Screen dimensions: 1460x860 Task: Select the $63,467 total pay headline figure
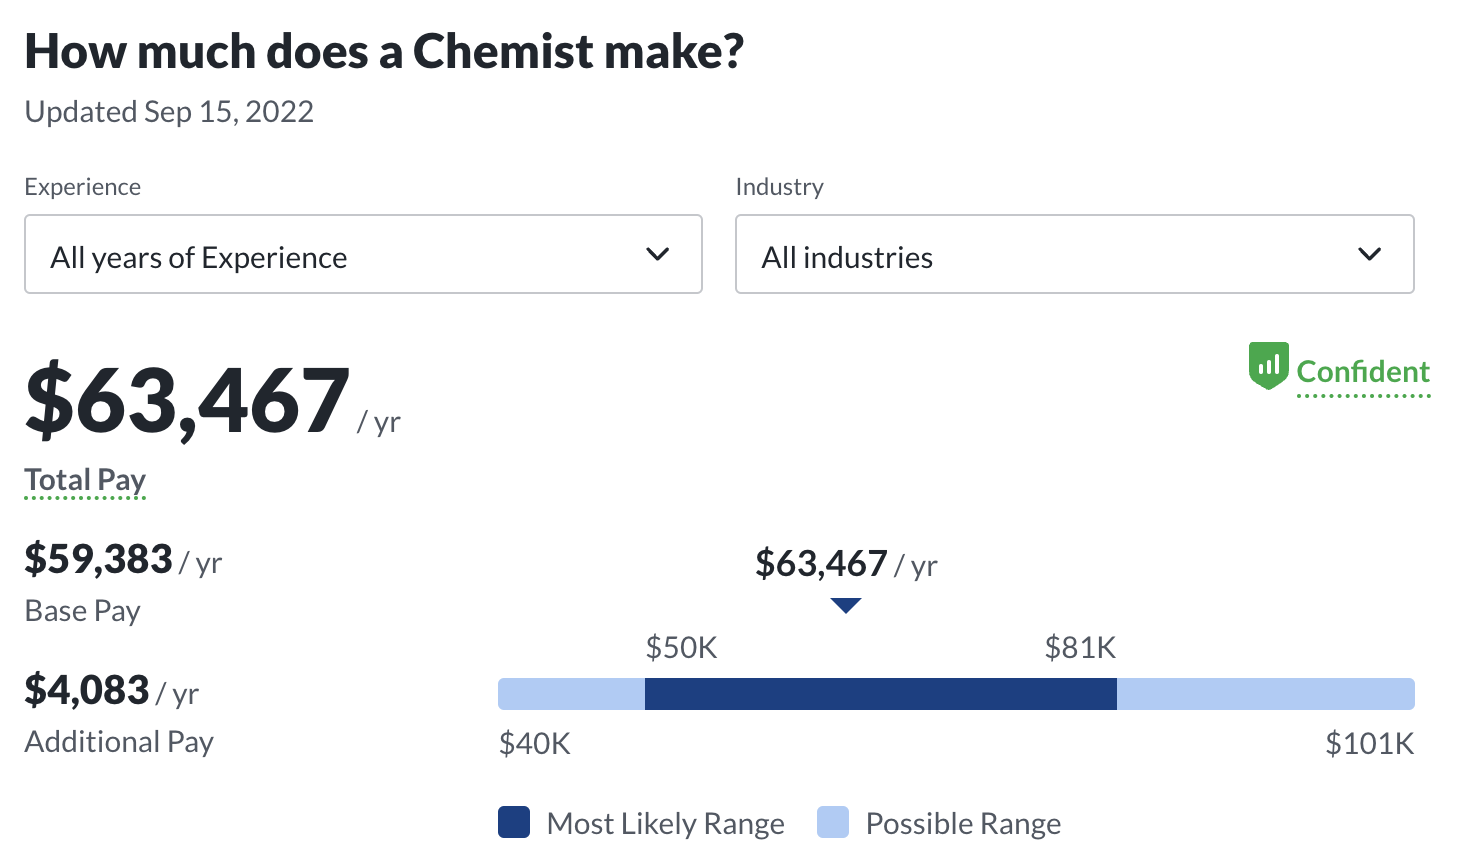click(x=188, y=402)
